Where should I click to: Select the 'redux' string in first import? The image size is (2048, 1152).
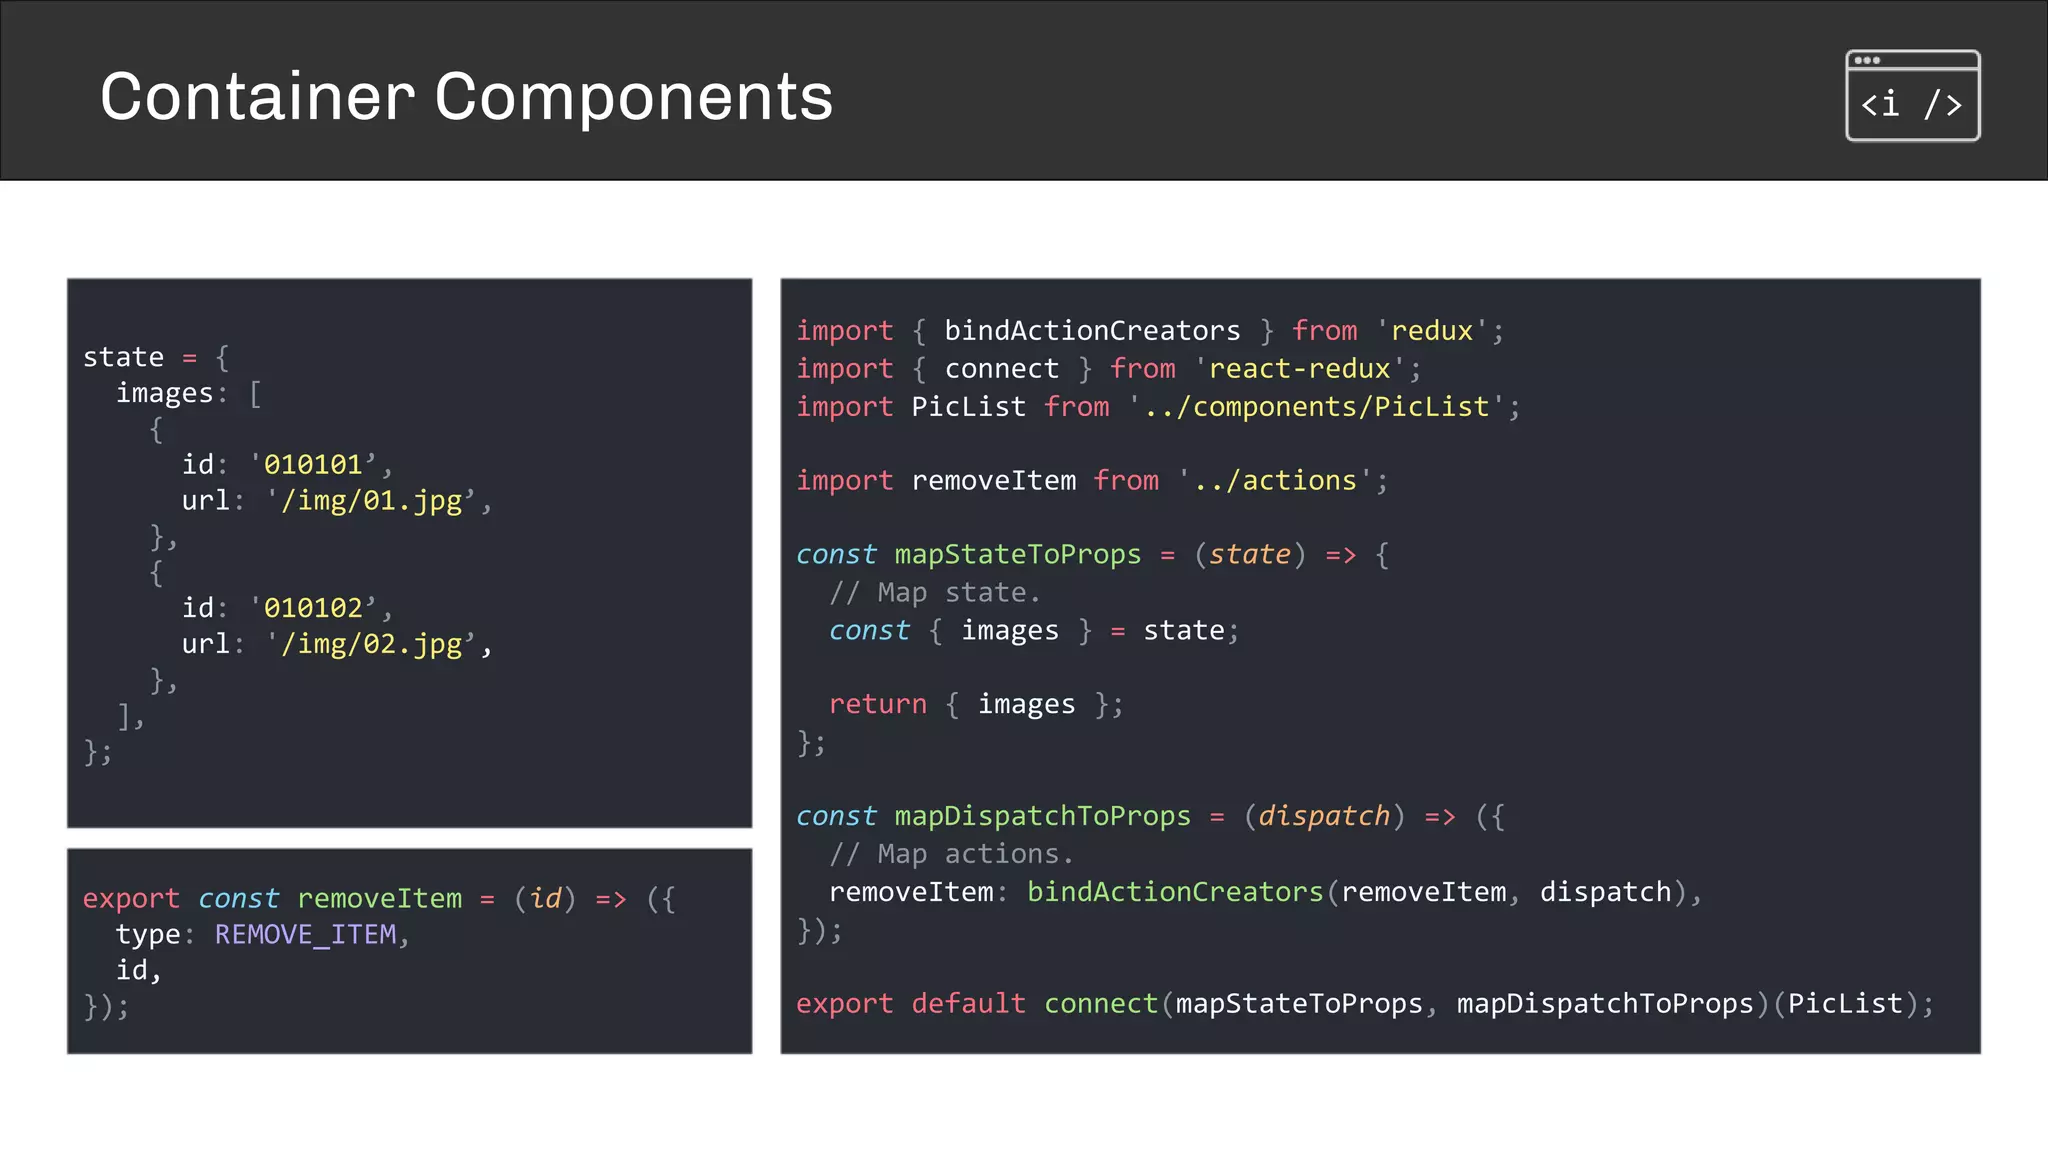[1432, 330]
